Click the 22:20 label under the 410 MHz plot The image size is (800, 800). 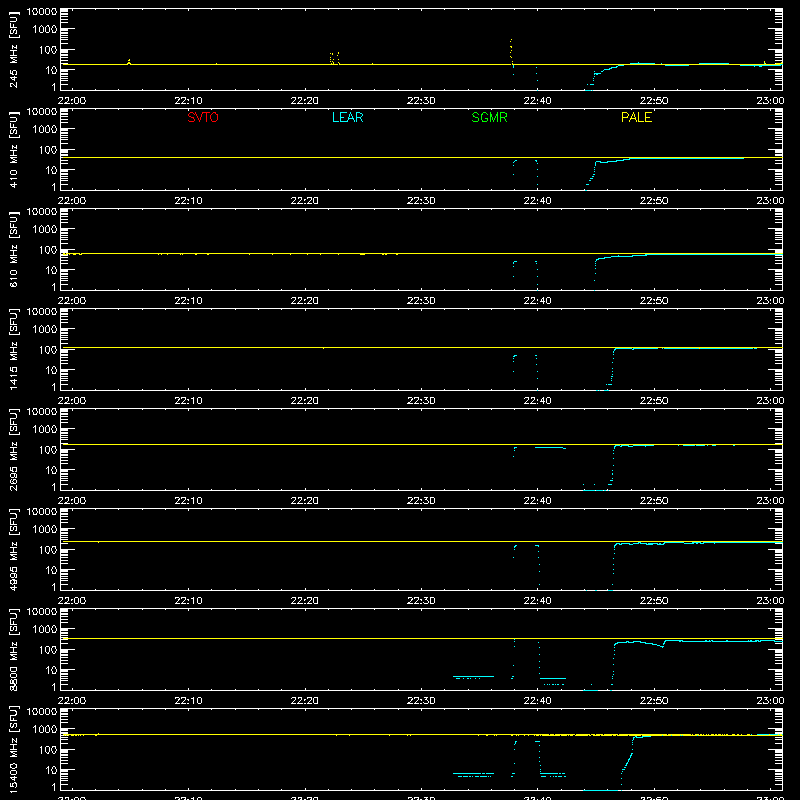[x=305, y=201]
